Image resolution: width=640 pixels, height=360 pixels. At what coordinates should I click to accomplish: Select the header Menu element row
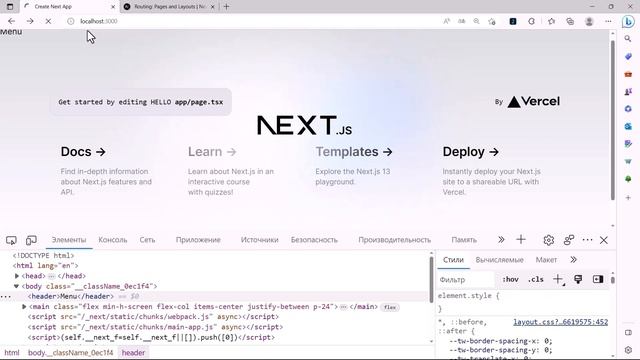pos(215,297)
